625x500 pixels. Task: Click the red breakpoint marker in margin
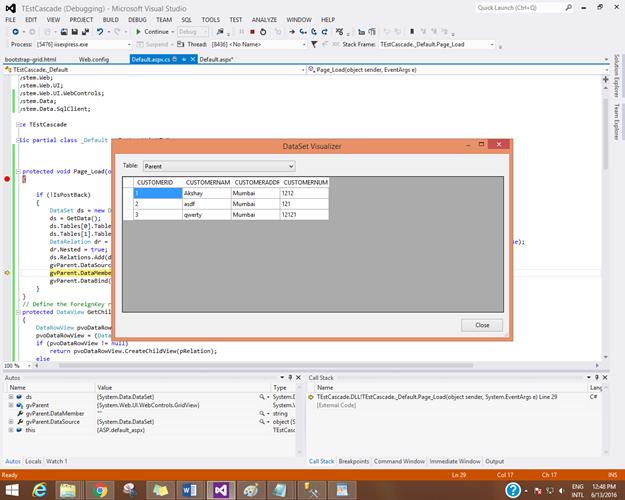(x=7, y=179)
